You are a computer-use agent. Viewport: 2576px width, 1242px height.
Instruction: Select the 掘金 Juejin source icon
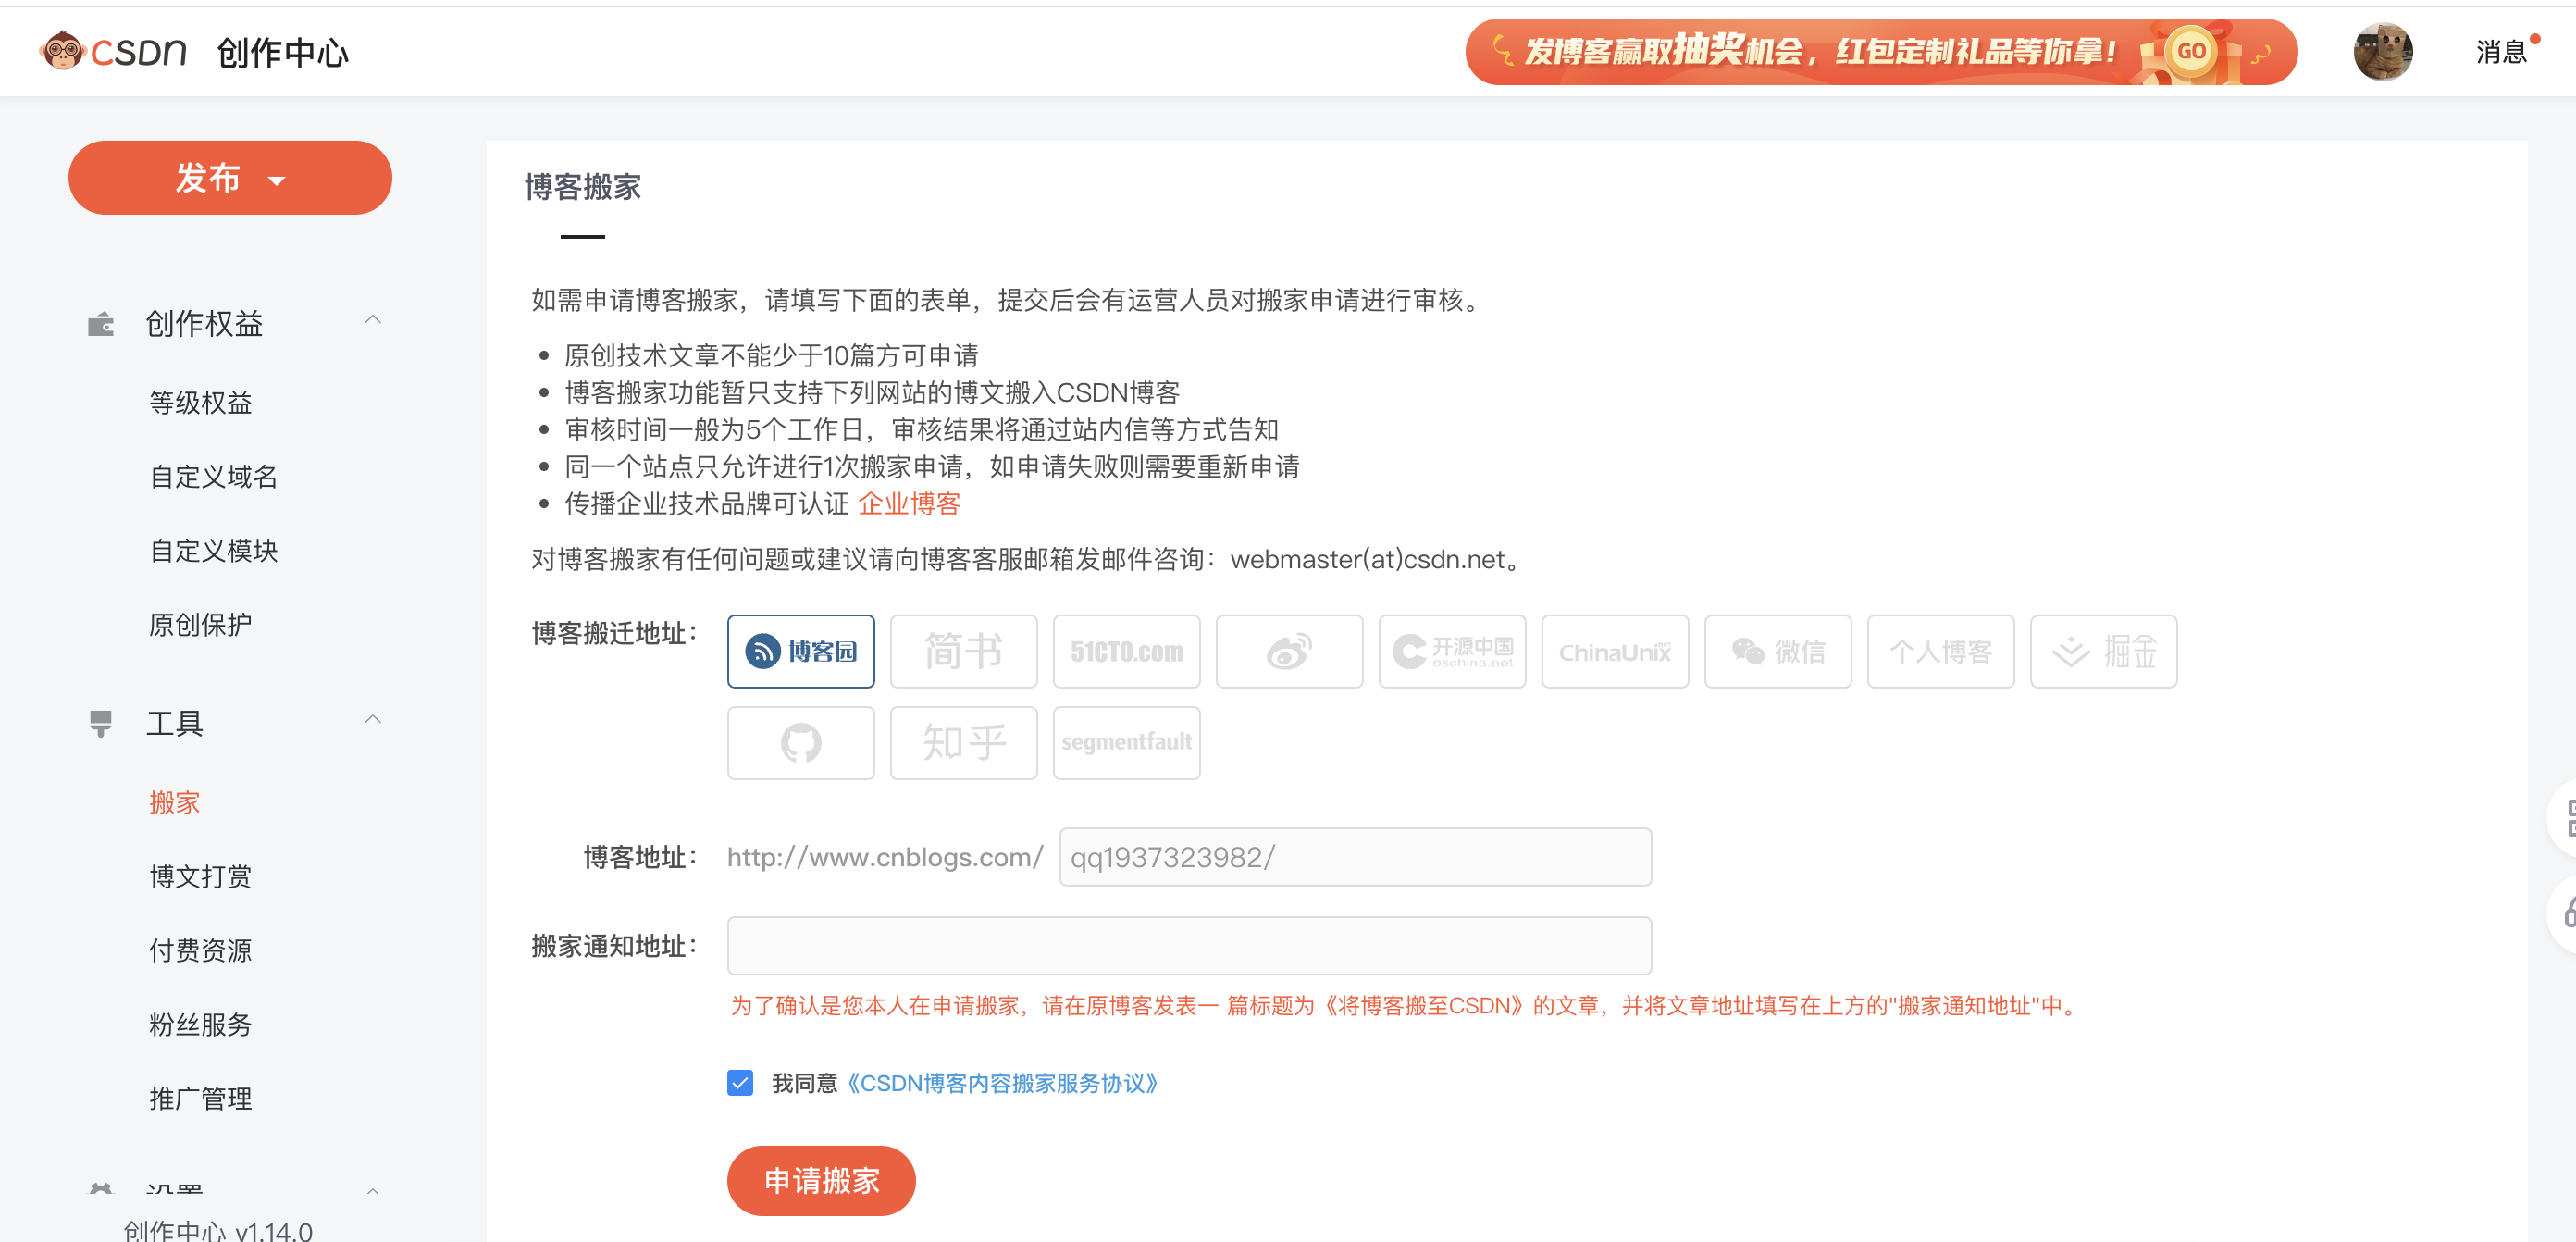pos(2103,651)
